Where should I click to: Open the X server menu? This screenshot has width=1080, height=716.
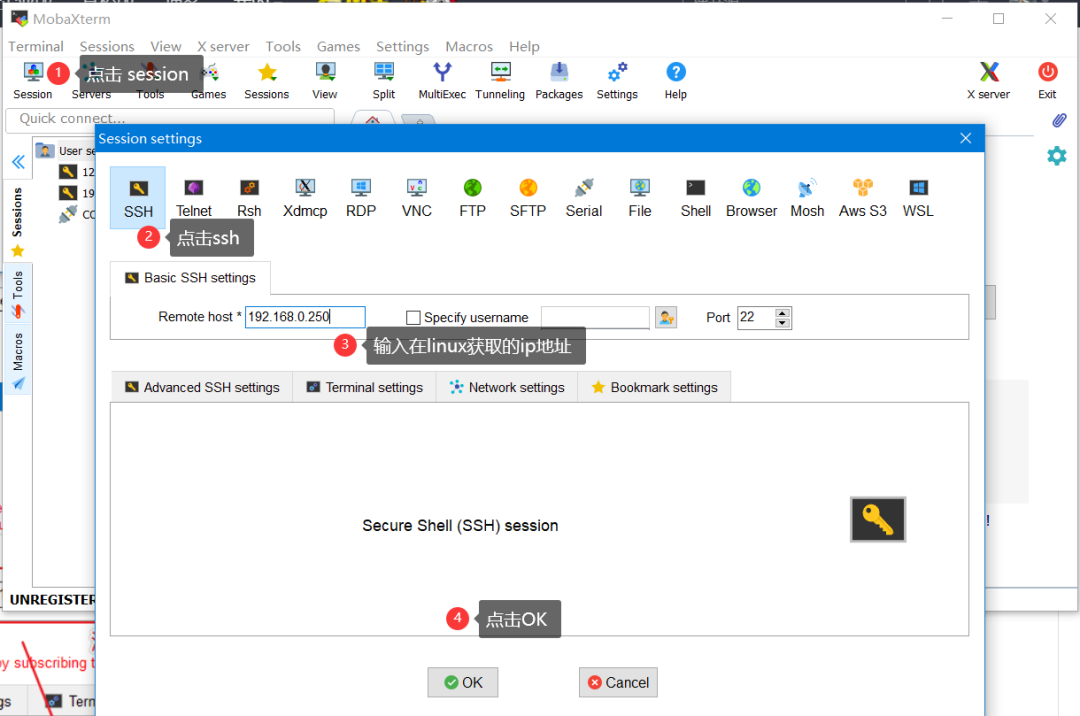223,46
